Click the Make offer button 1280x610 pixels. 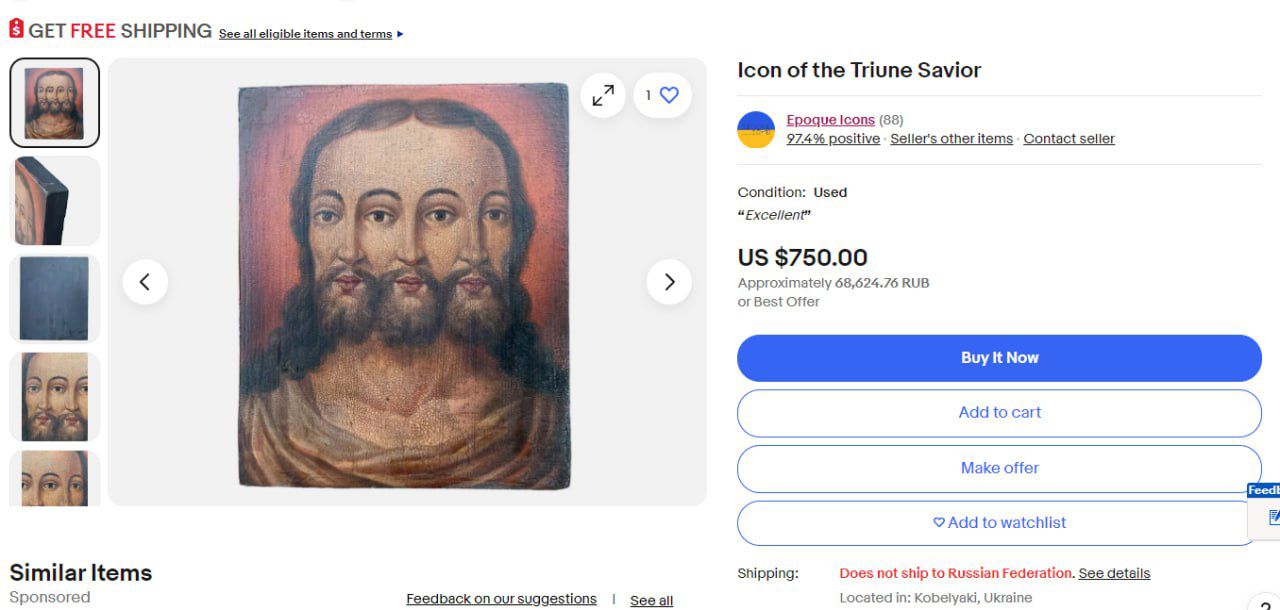(x=999, y=468)
